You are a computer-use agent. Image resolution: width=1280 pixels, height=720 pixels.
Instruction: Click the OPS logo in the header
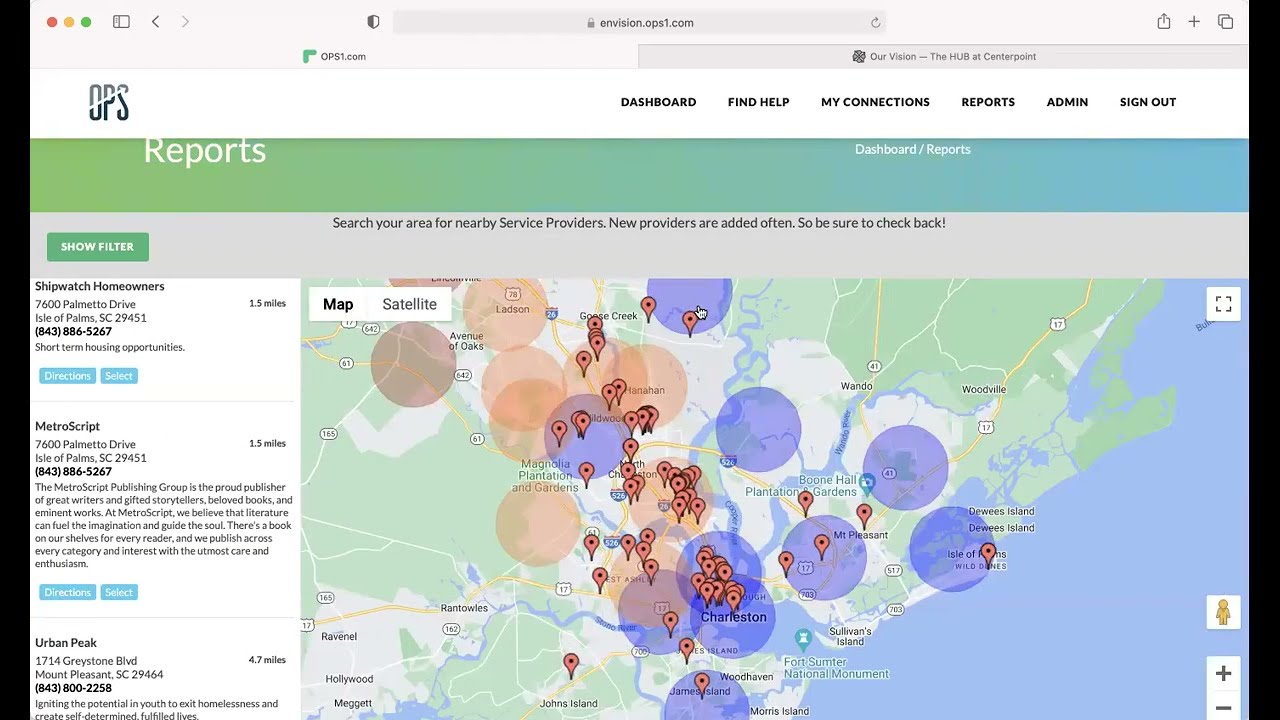[109, 102]
